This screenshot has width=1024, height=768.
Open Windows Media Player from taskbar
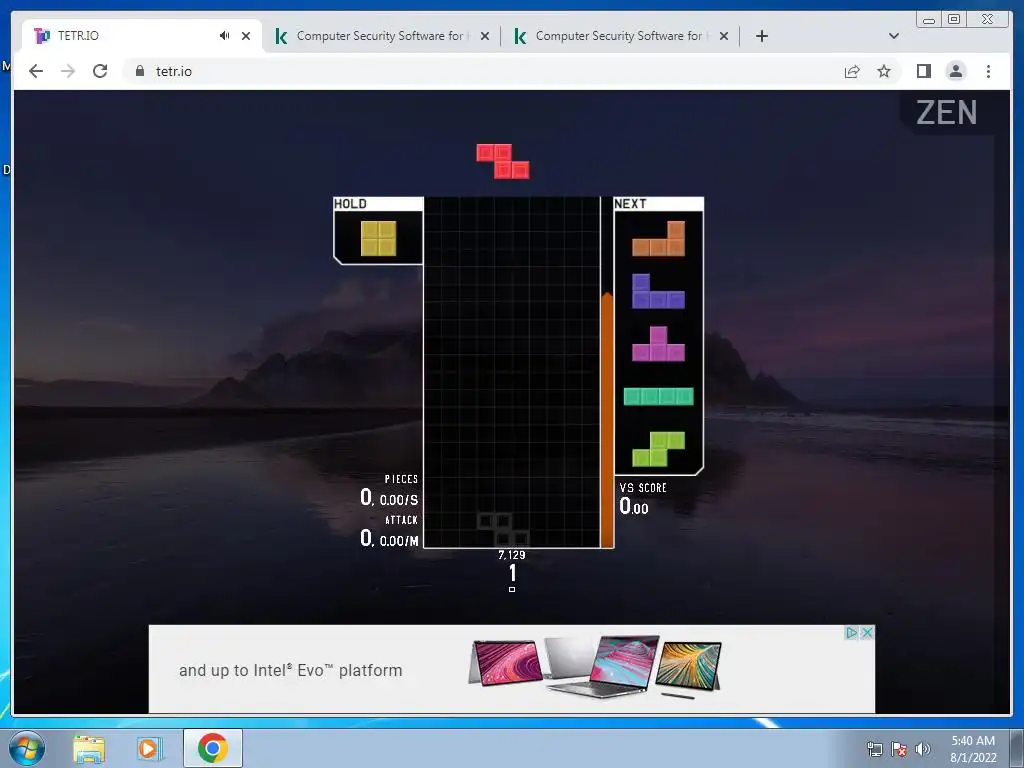point(149,749)
